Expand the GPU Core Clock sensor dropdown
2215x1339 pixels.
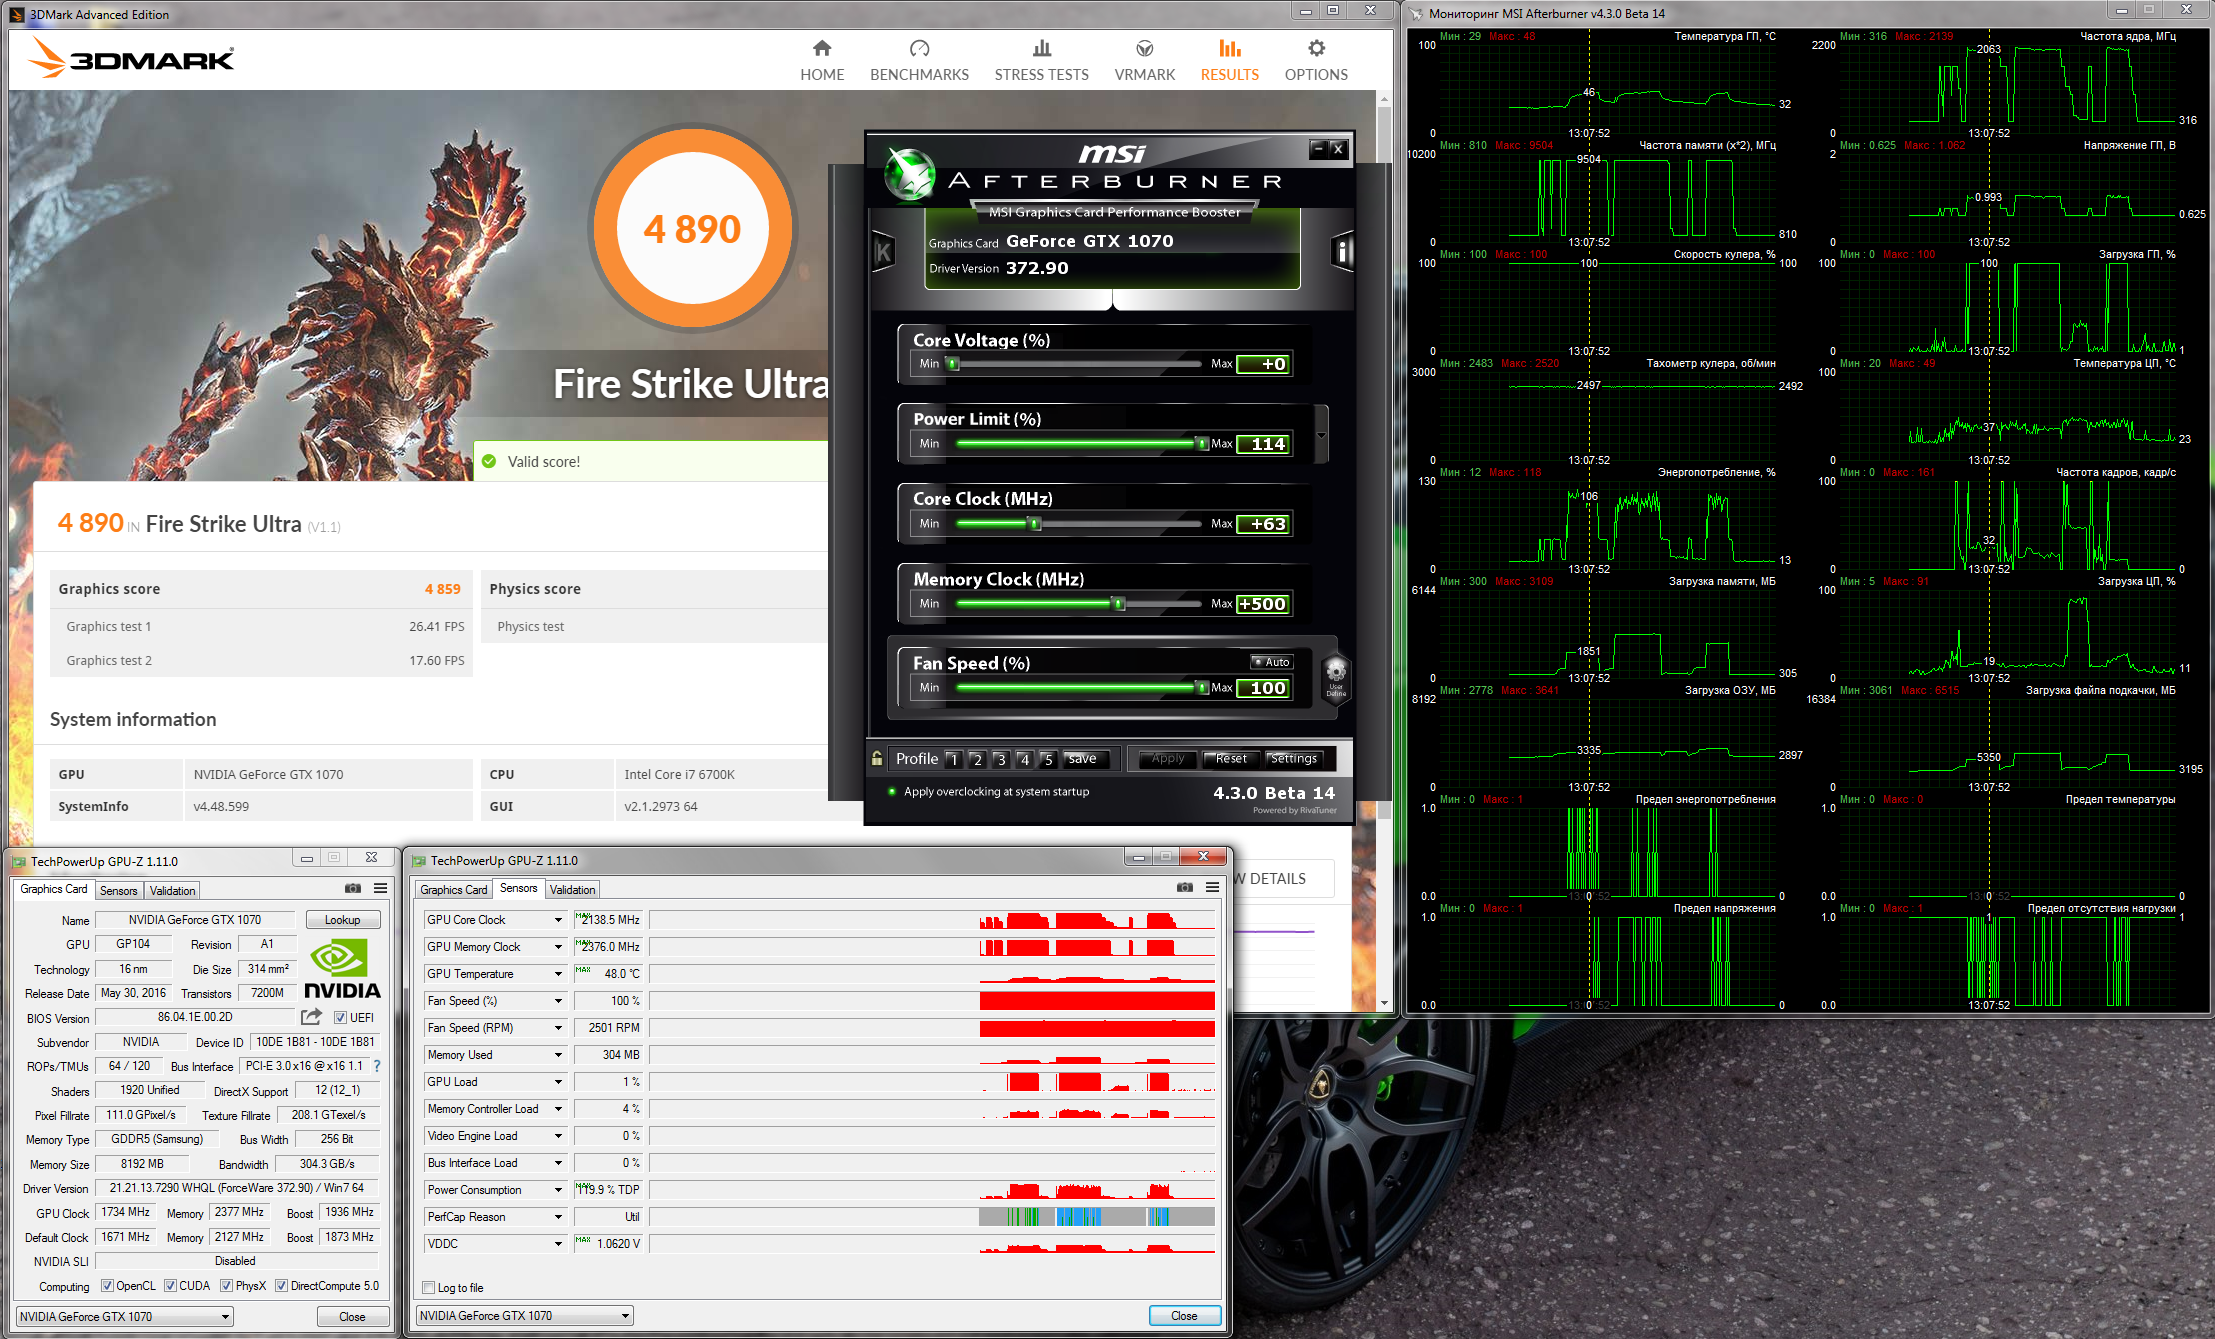(x=558, y=920)
